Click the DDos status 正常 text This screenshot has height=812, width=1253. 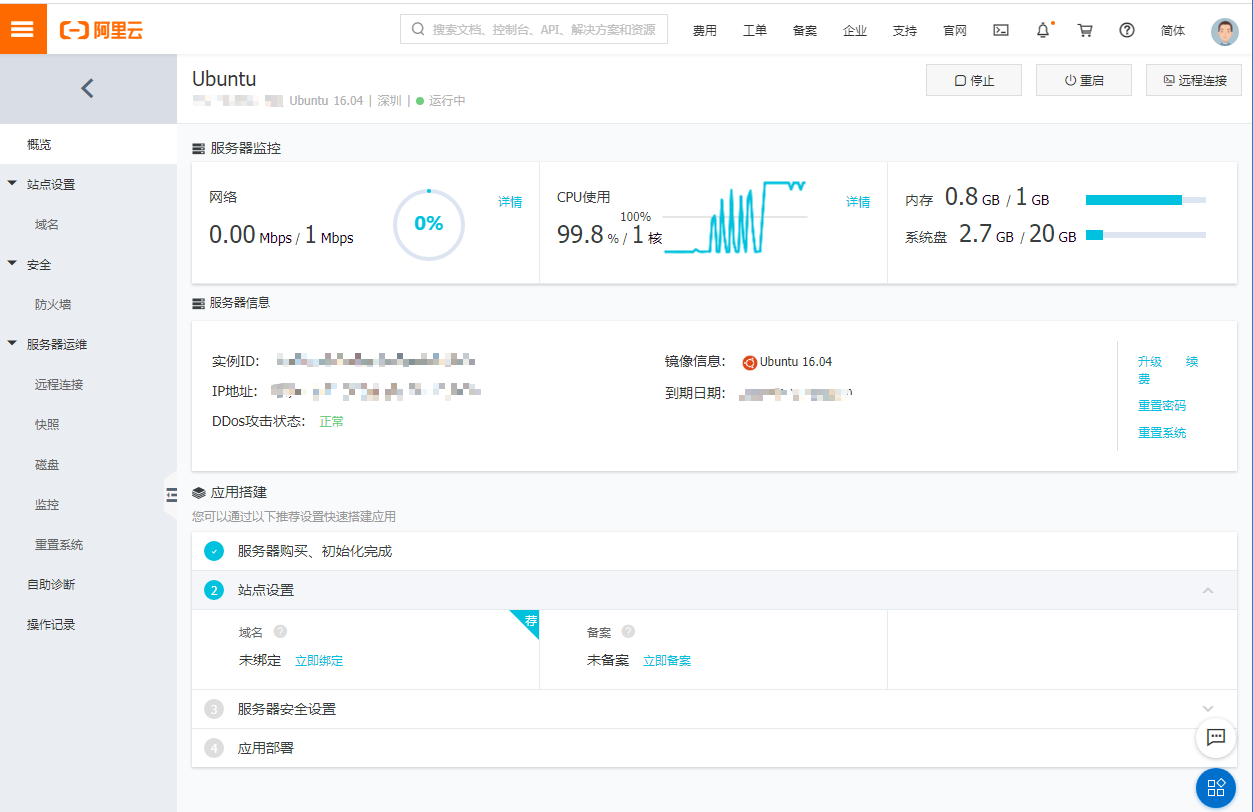[332, 422]
